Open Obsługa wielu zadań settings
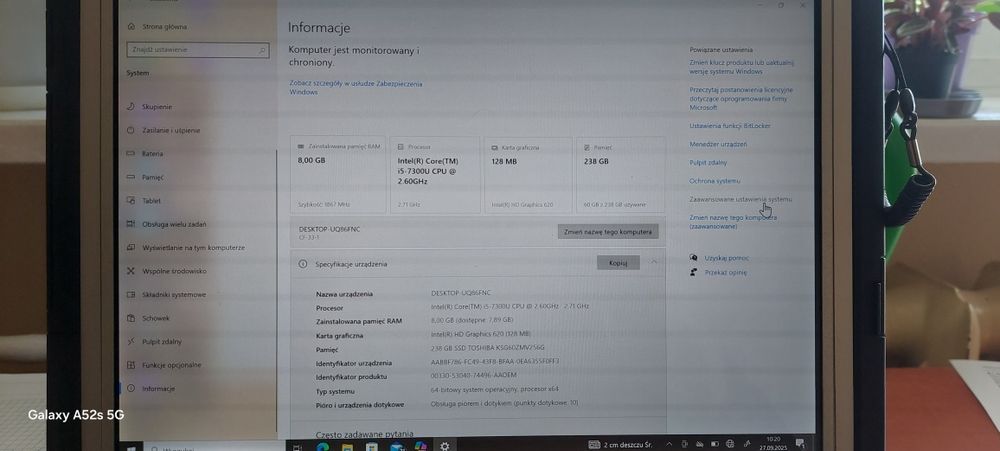 point(174,224)
